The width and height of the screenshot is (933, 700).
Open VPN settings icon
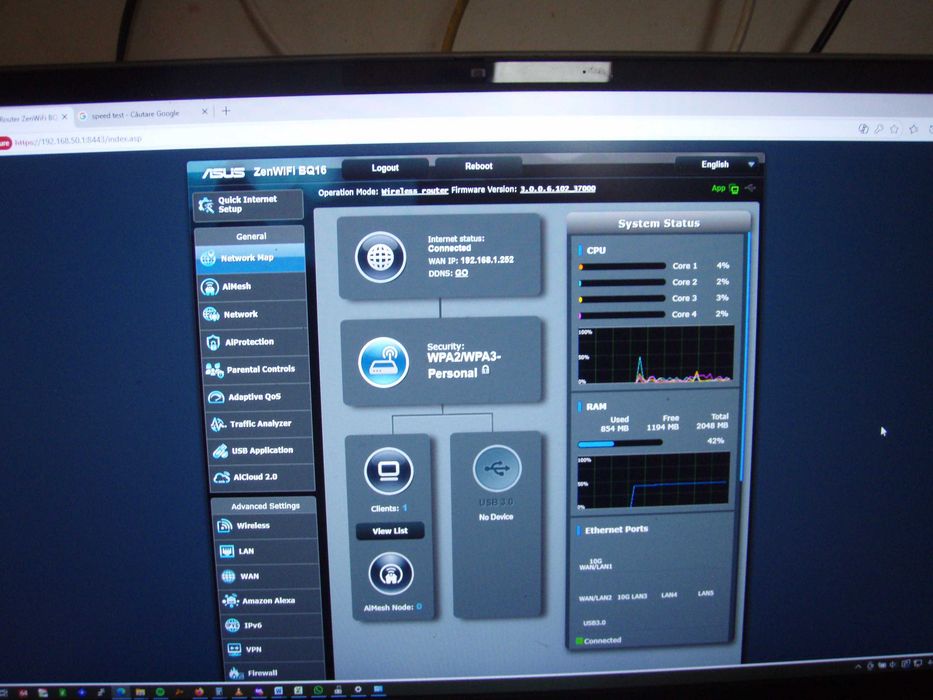click(234, 649)
